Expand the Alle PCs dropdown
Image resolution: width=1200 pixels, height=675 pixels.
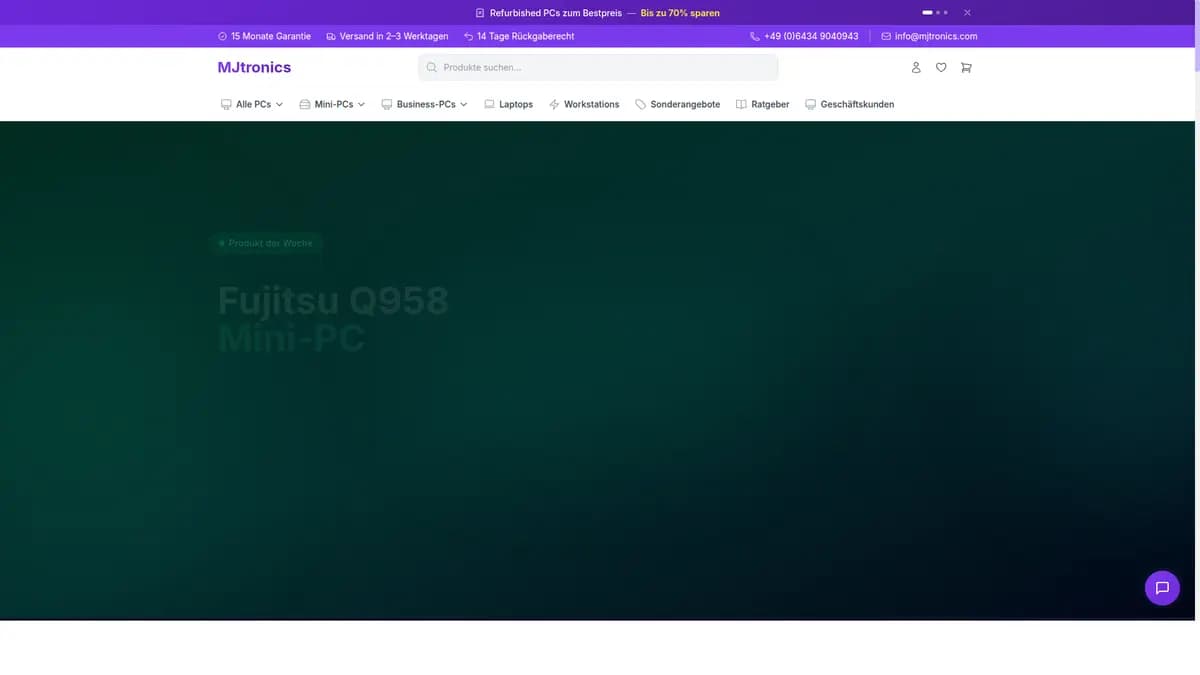tap(252, 103)
